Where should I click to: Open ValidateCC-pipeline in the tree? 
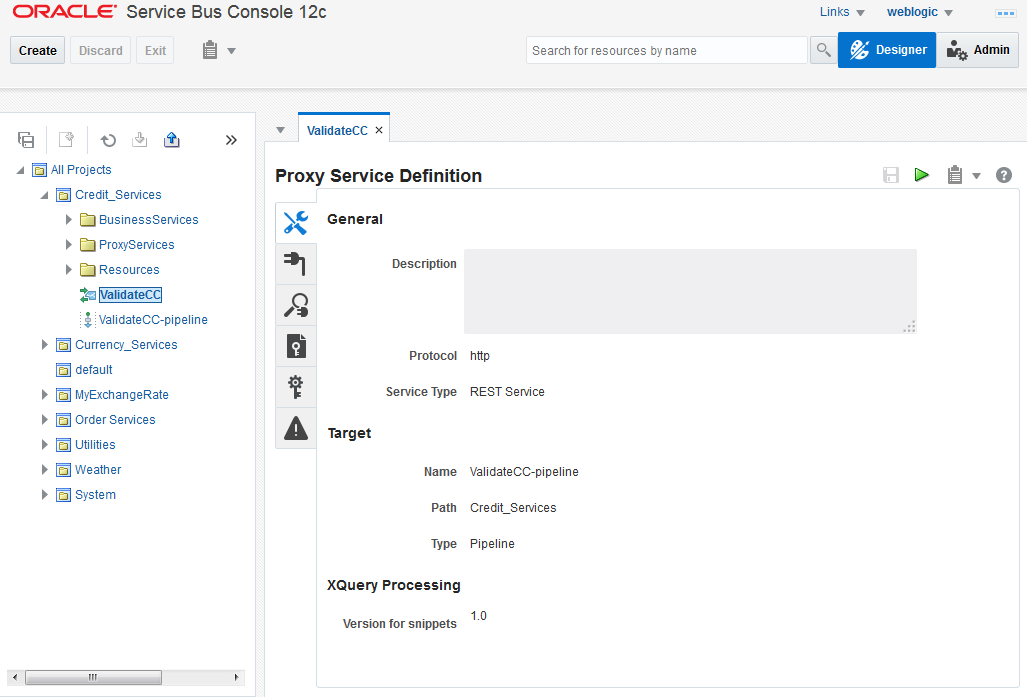pos(153,320)
